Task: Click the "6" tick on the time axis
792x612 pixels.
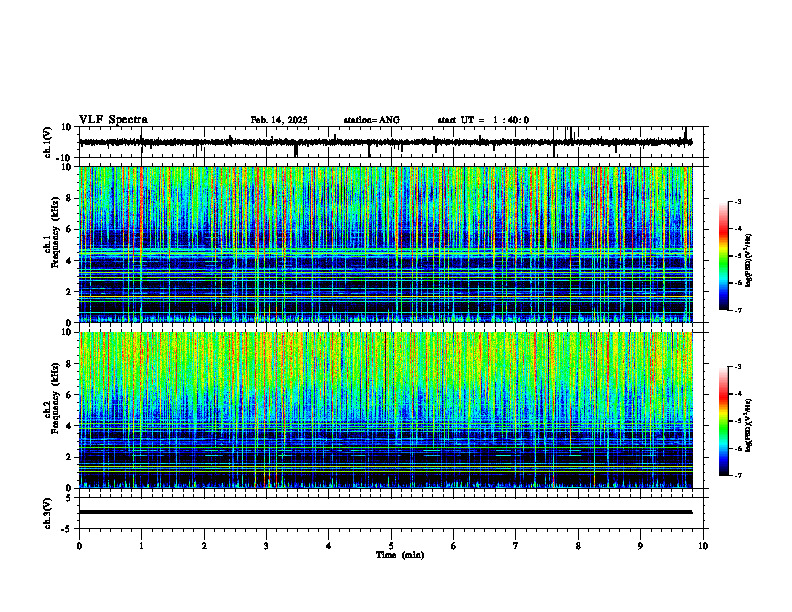Action: point(454,546)
